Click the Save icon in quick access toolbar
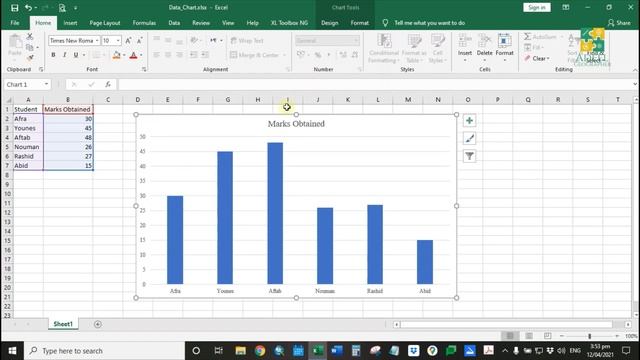The image size is (640, 360). 15,8
